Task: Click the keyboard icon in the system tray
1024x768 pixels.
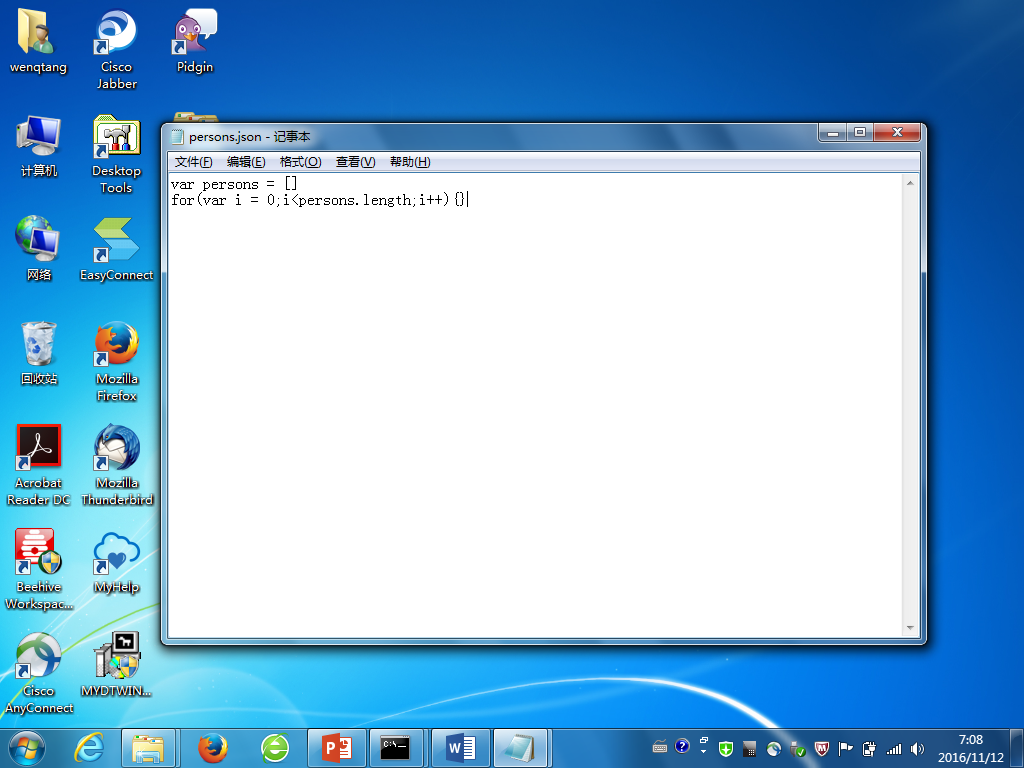Action: 660,747
